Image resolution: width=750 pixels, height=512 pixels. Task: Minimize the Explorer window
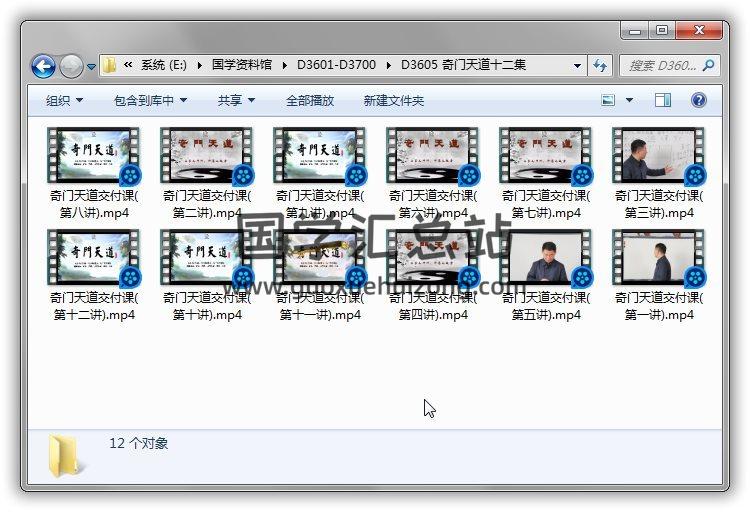pyautogui.click(x=635, y=31)
